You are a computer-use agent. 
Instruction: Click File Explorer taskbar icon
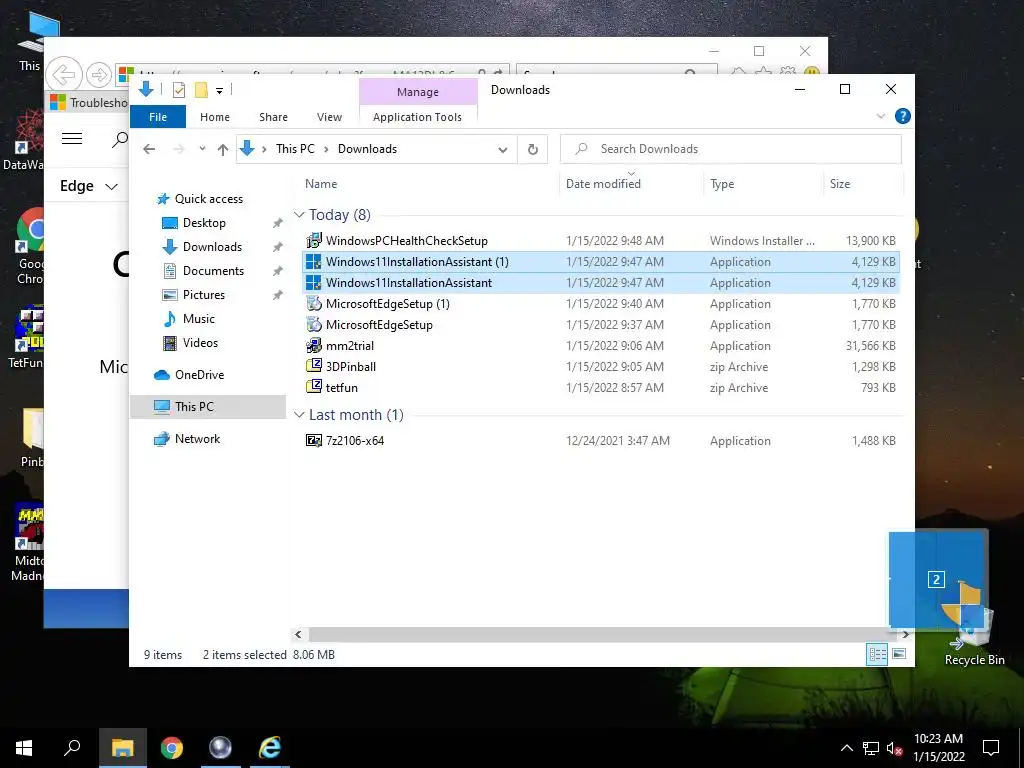(x=123, y=748)
